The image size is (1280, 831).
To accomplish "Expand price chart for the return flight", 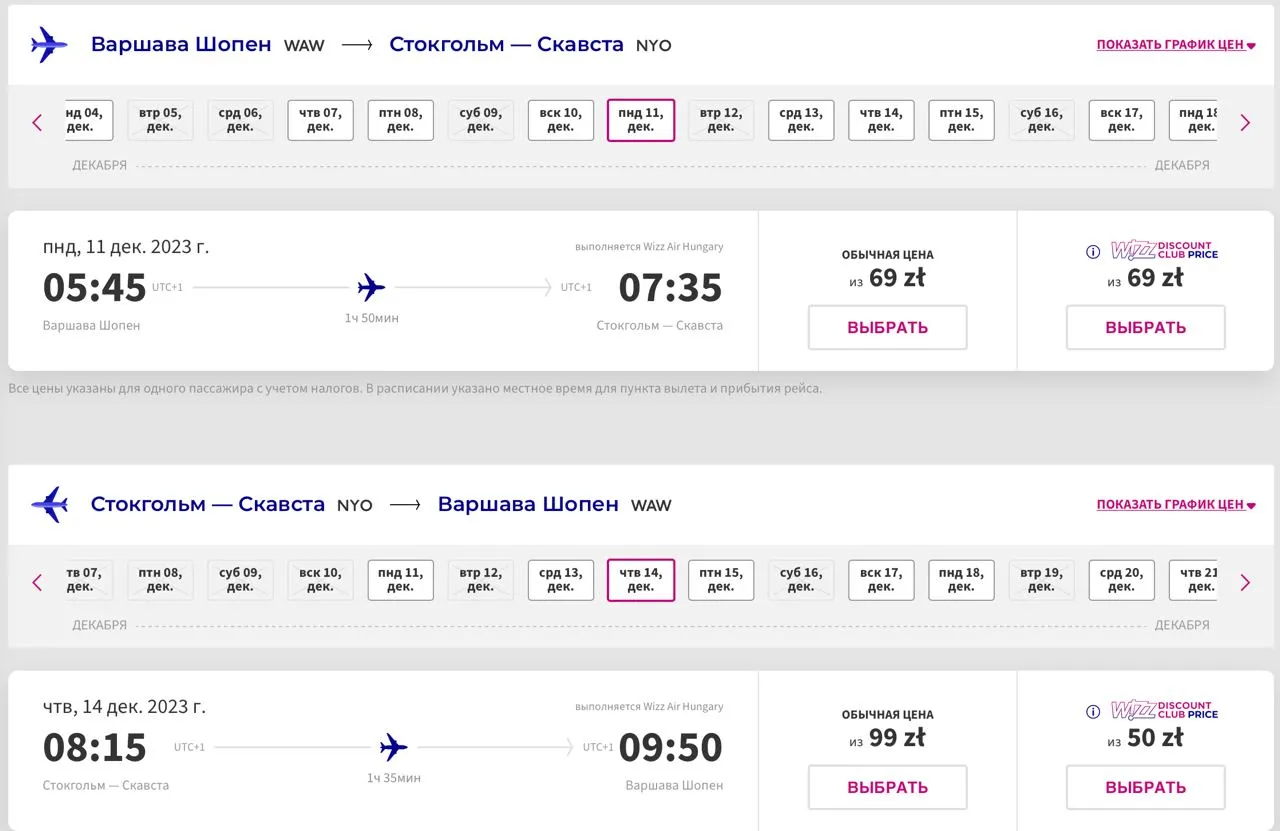I will [x=1175, y=505].
